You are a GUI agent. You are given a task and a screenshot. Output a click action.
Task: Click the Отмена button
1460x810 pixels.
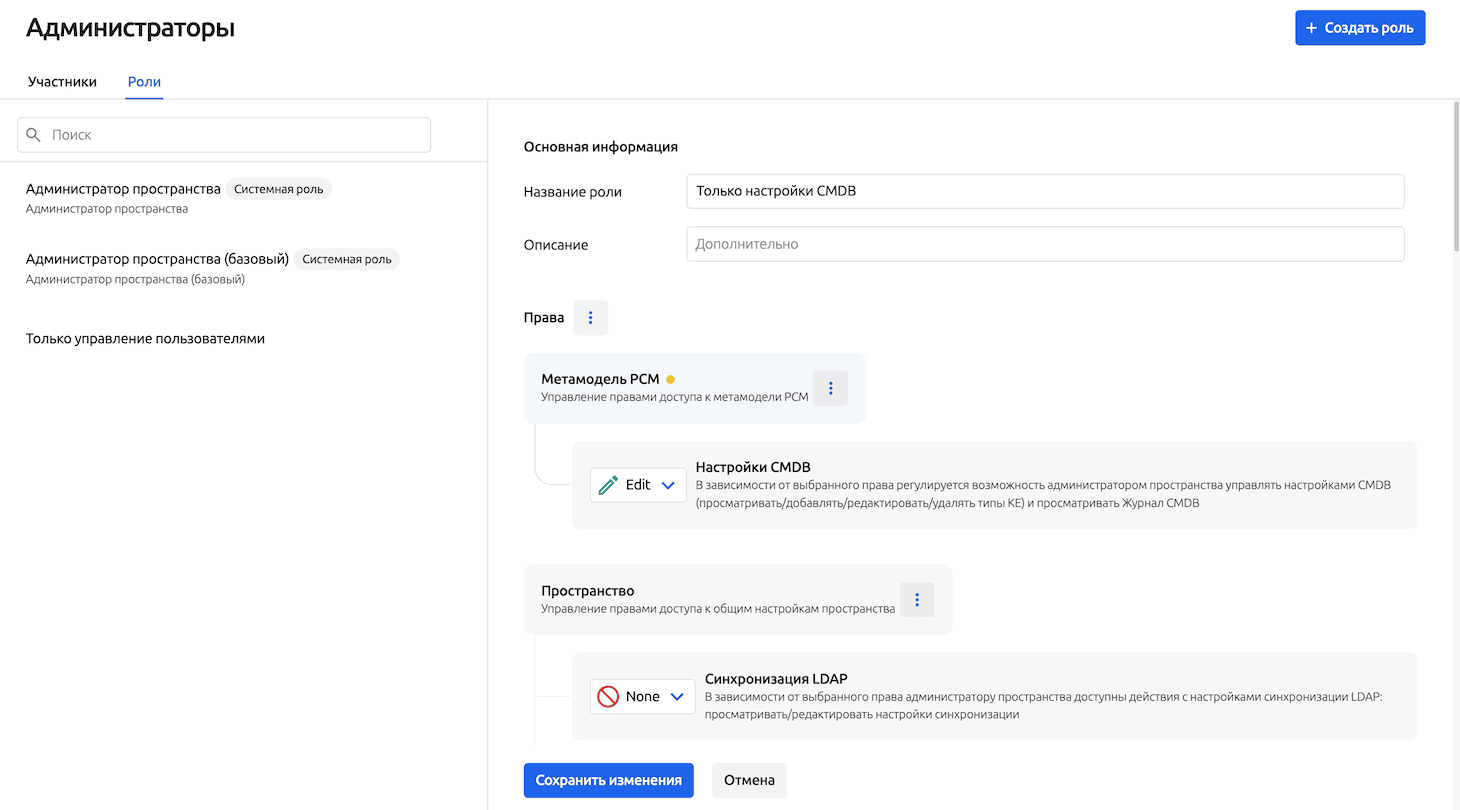pyautogui.click(x=749, y=780)
